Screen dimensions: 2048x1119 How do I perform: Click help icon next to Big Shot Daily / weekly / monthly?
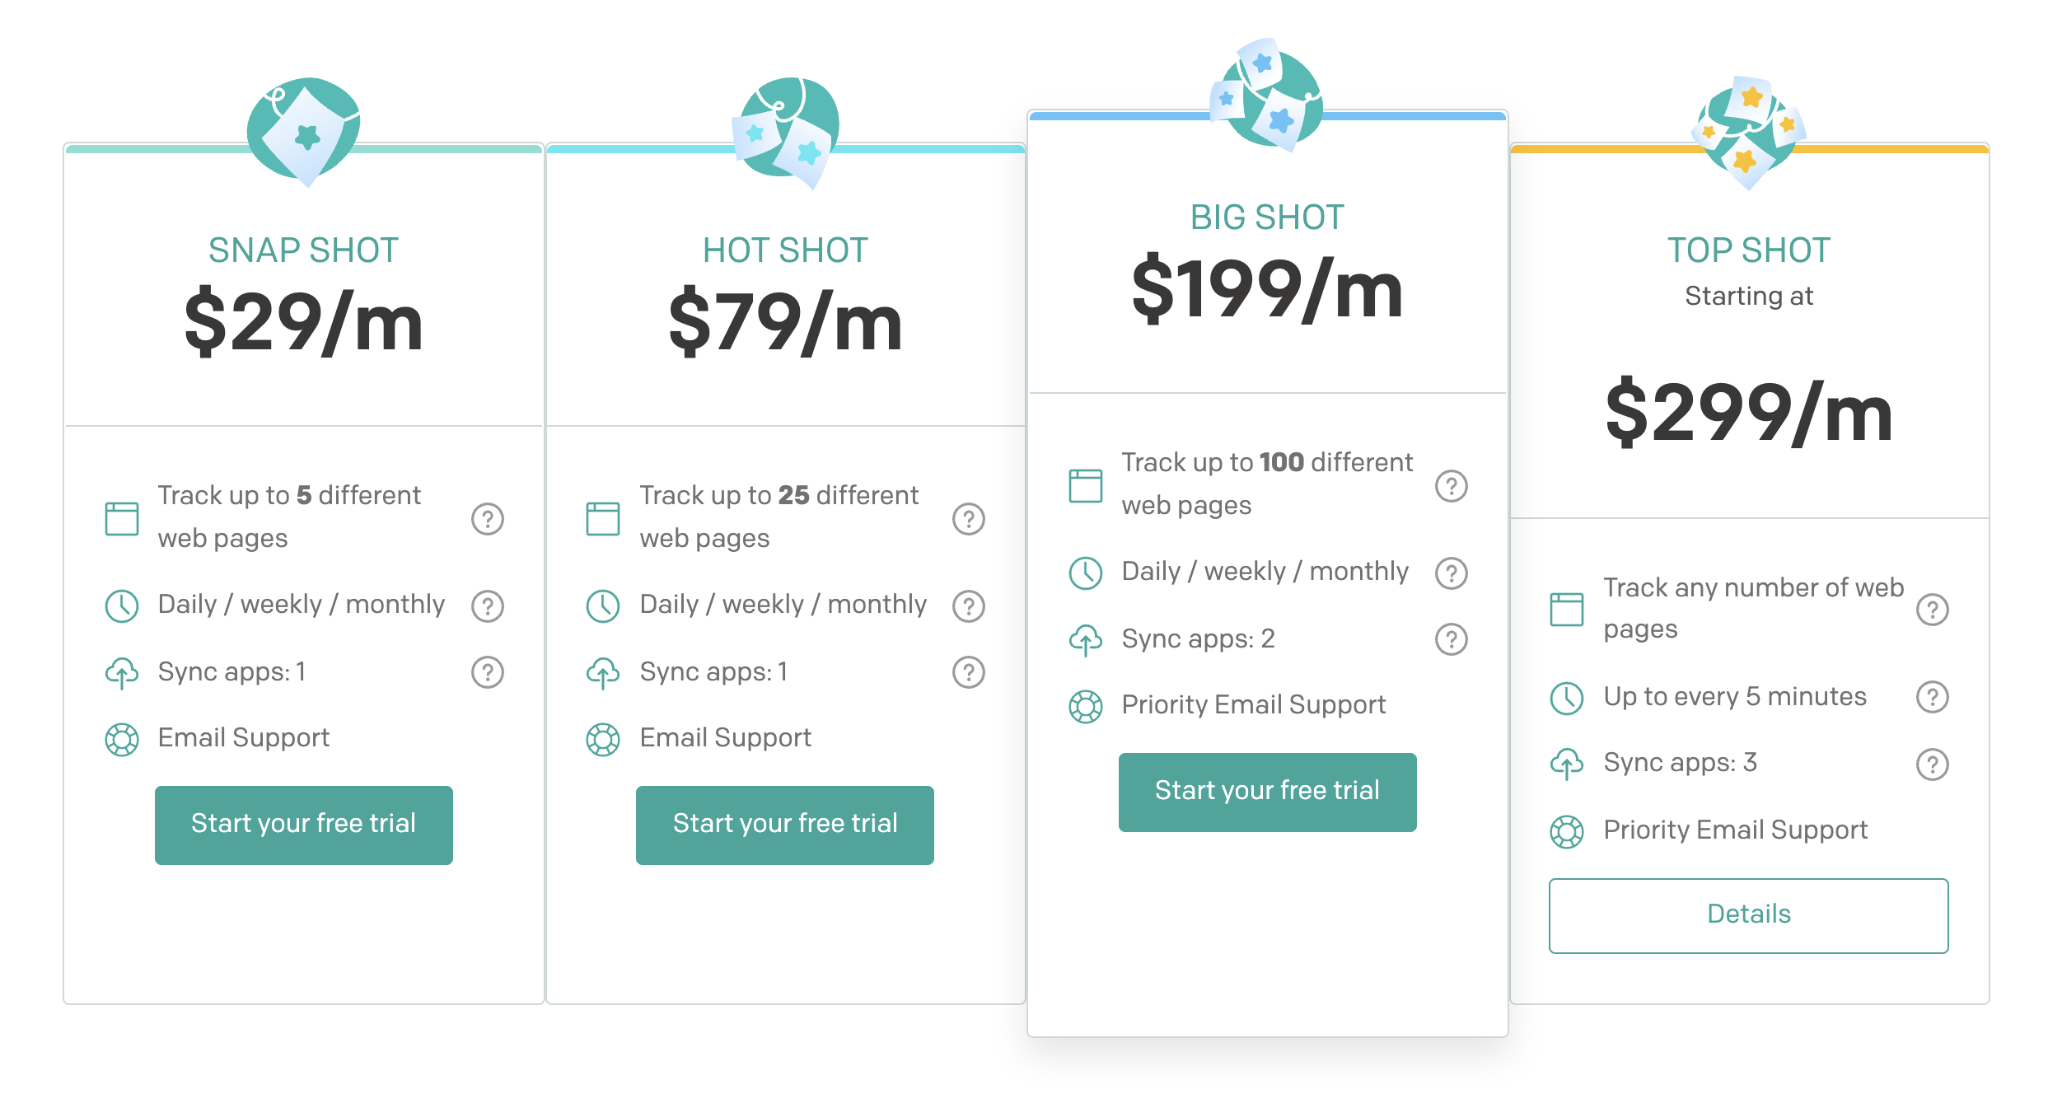click(x=1451, y=573)
